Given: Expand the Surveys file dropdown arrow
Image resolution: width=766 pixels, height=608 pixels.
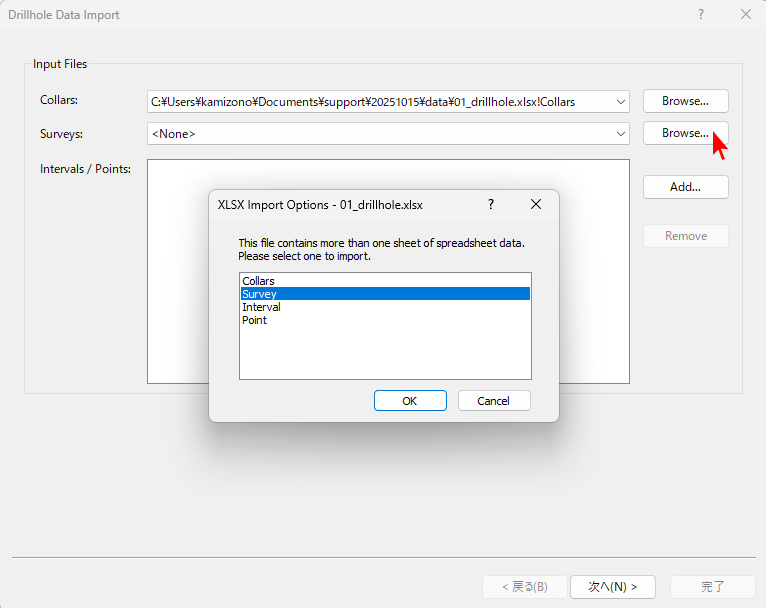Looking at the screenshot, I should [x=621, y=133].
